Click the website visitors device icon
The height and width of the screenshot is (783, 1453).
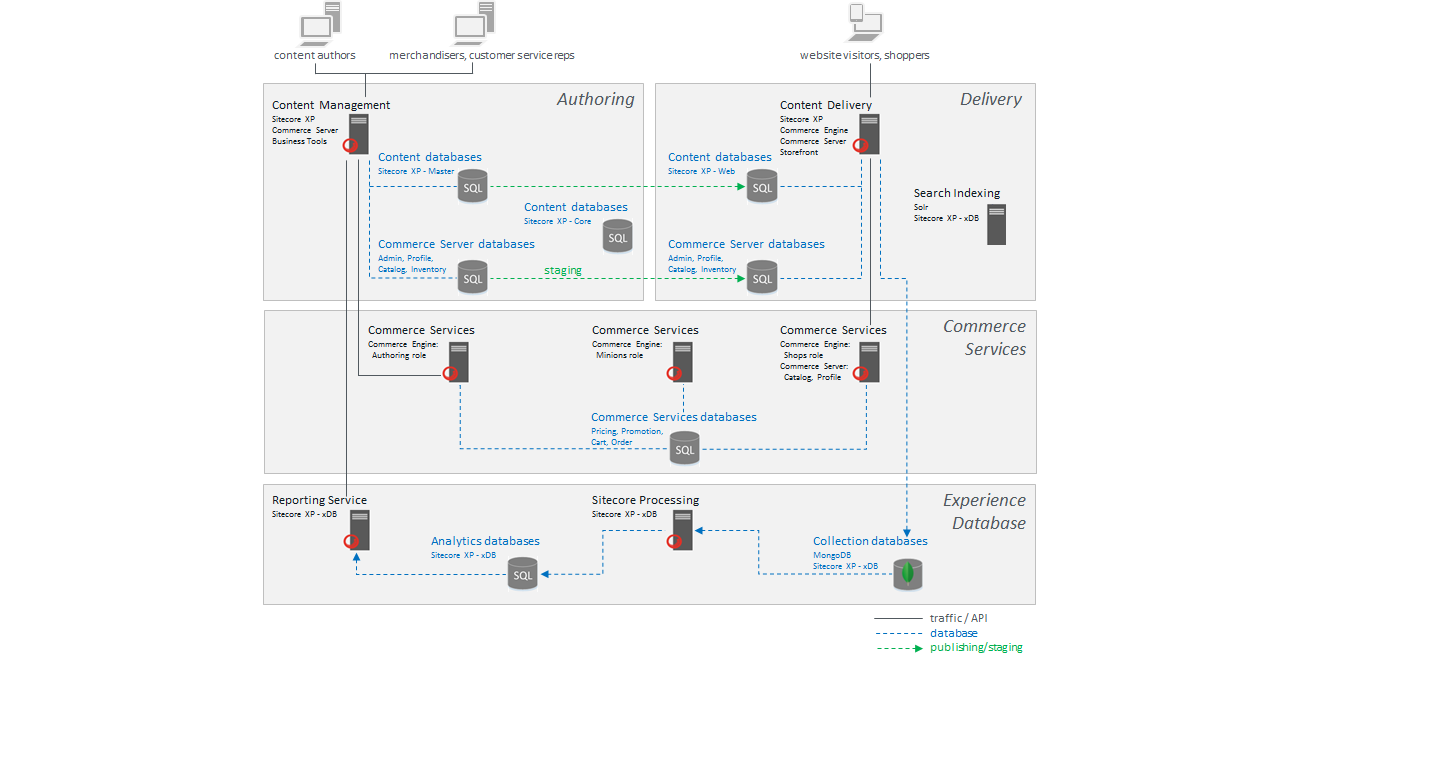click(865, 22)
